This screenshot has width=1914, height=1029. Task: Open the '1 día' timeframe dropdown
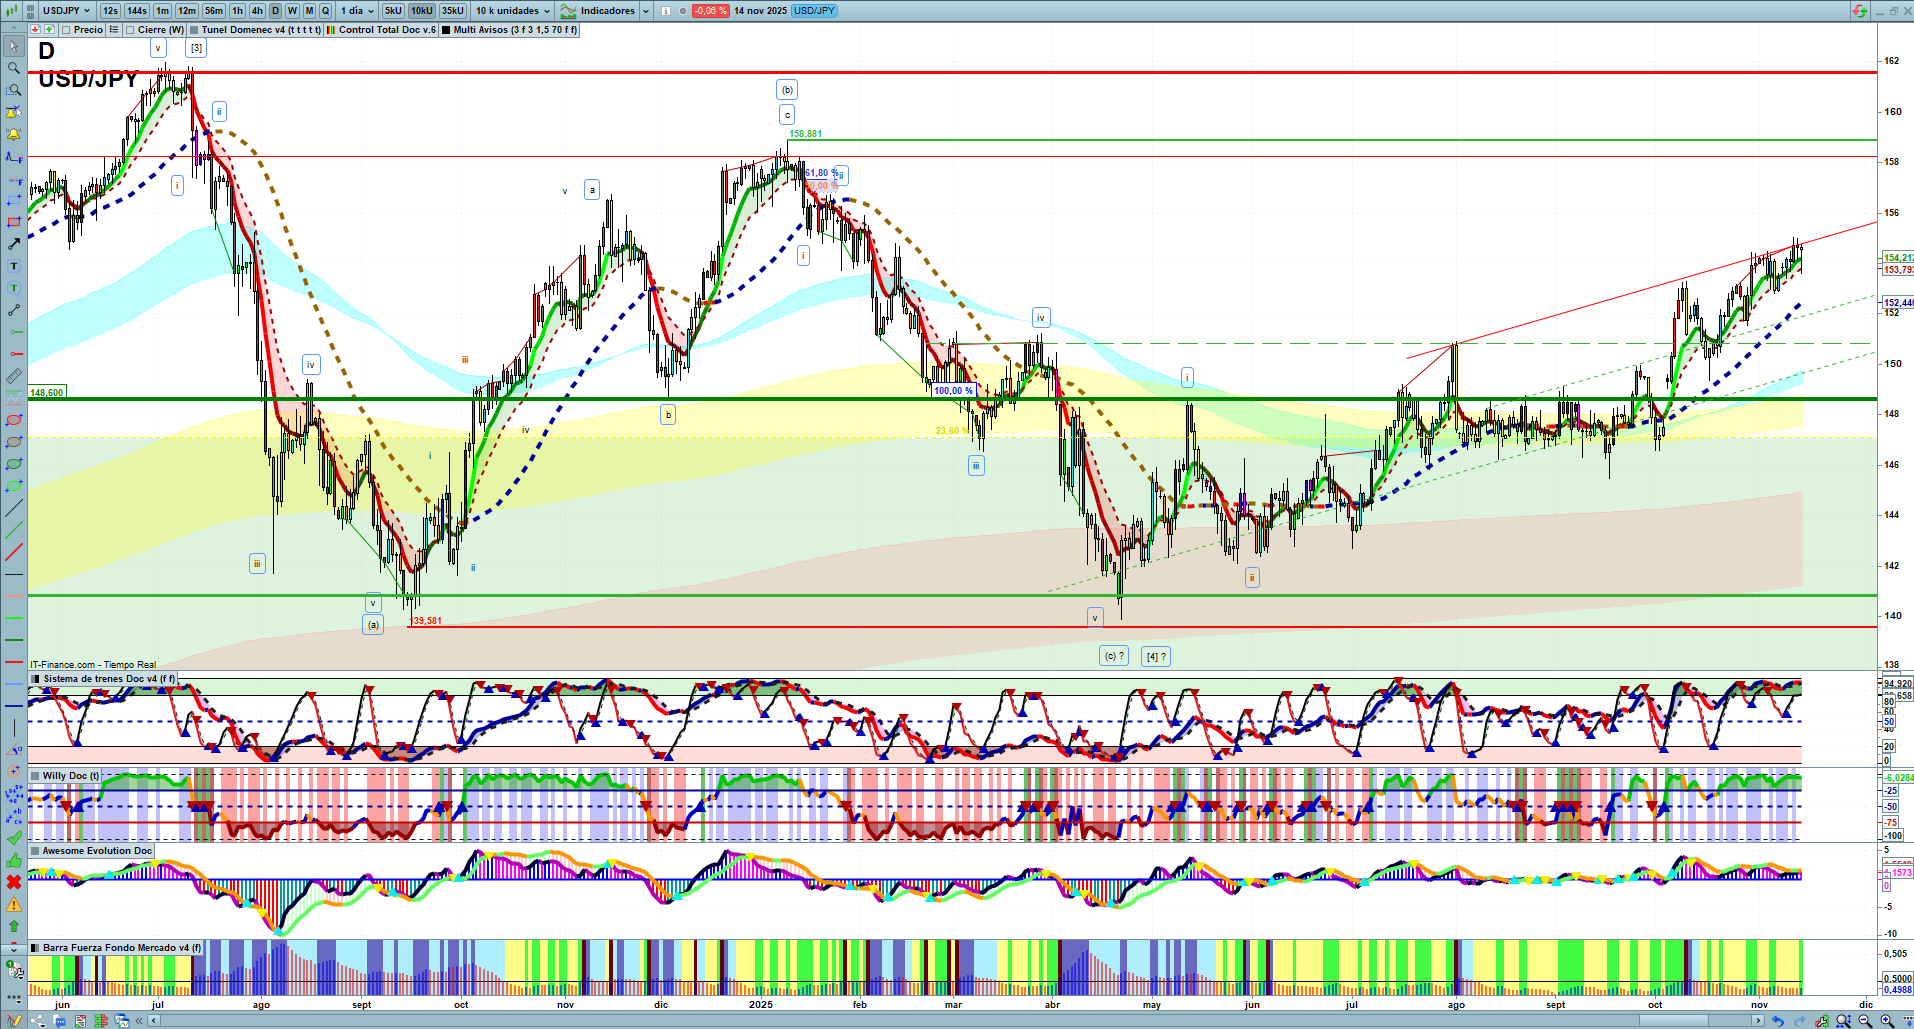[x=357, y=11]
